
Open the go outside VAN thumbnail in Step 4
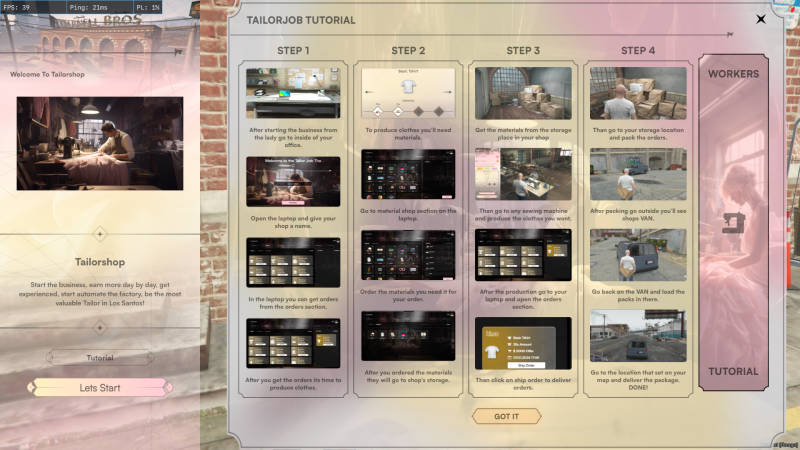[x=638, y=174]
